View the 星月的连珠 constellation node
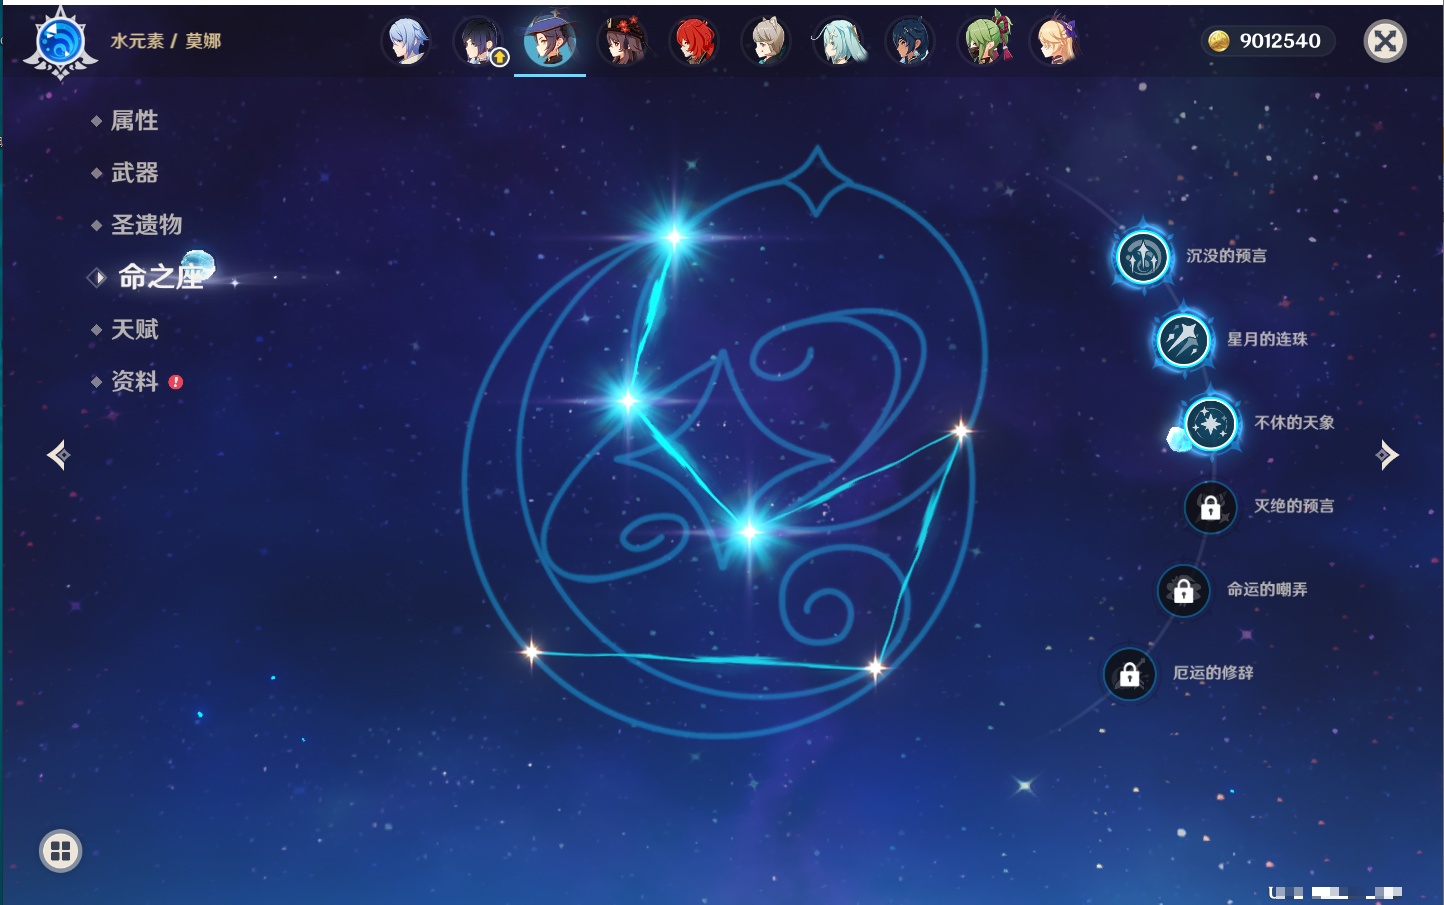Viewport: 1444px width, 905px height. [1183, 340]
